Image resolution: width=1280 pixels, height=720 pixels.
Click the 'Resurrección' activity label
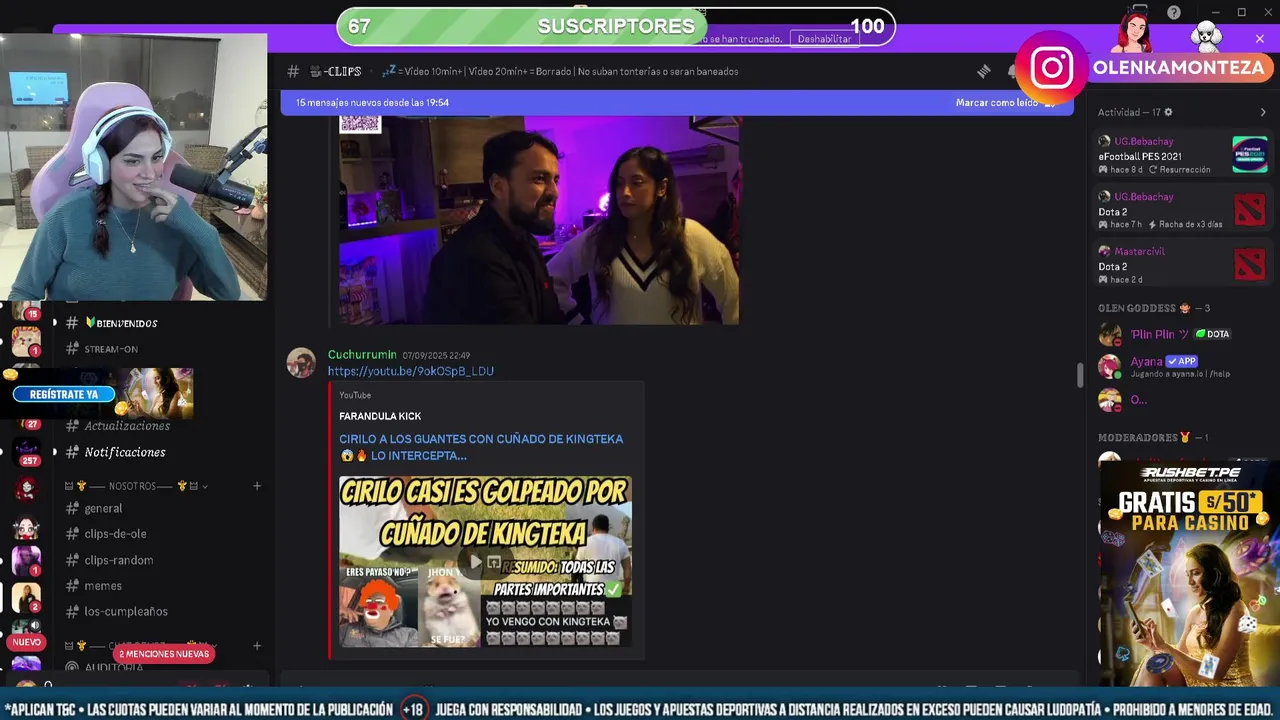click(x=1185, y=170)
